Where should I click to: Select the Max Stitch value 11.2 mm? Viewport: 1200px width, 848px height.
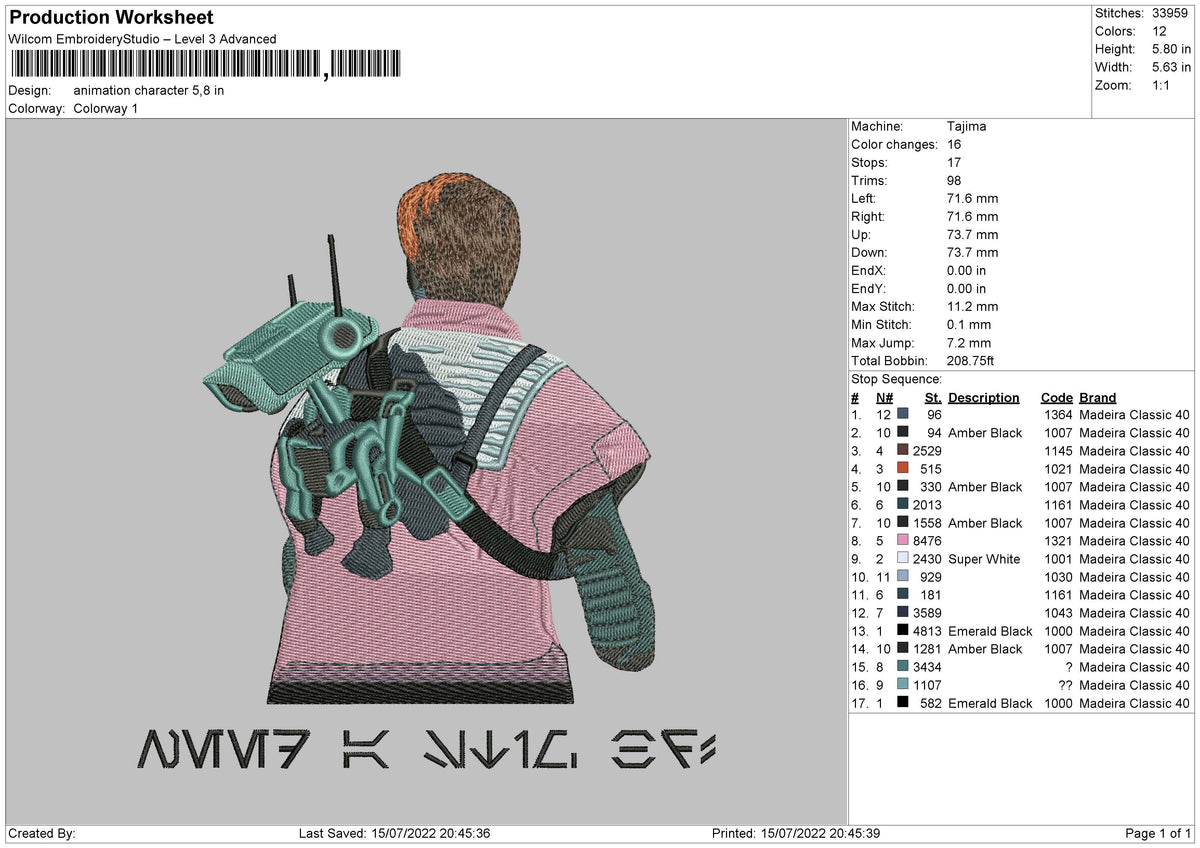click(x=972, y=306)
